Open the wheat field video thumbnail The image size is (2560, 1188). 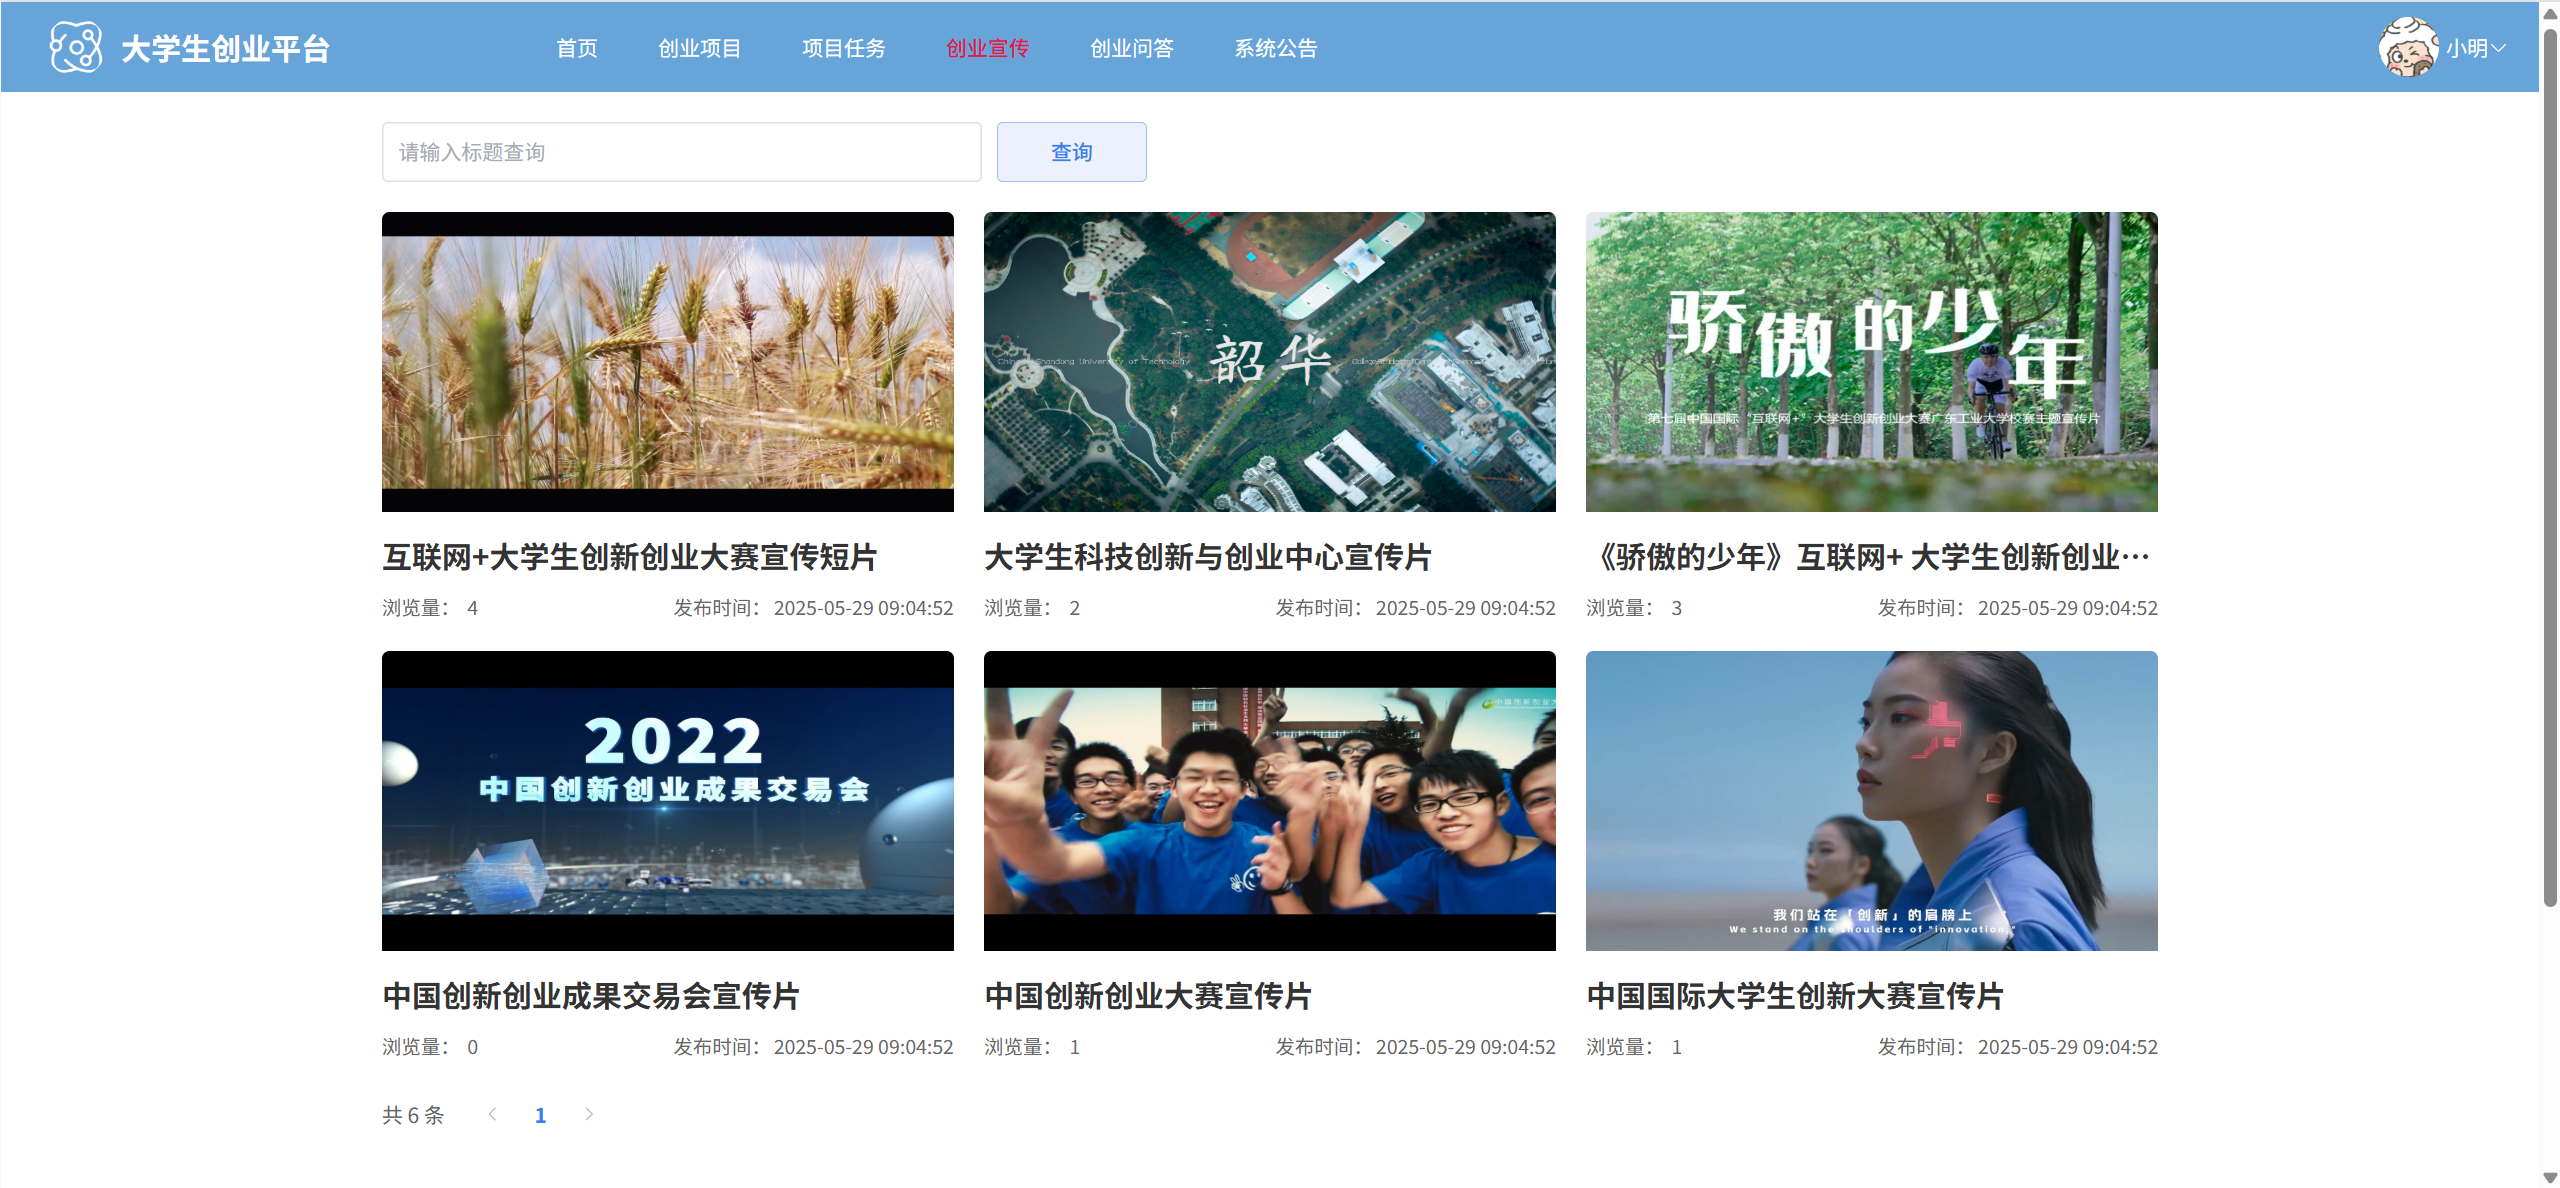[667, 362]
